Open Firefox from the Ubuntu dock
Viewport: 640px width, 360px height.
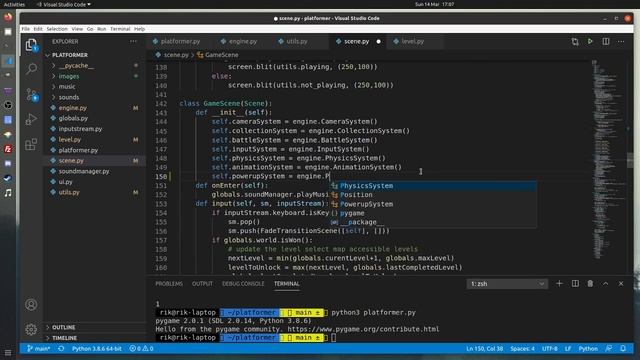pyautogui.click(x=8, y=17)
